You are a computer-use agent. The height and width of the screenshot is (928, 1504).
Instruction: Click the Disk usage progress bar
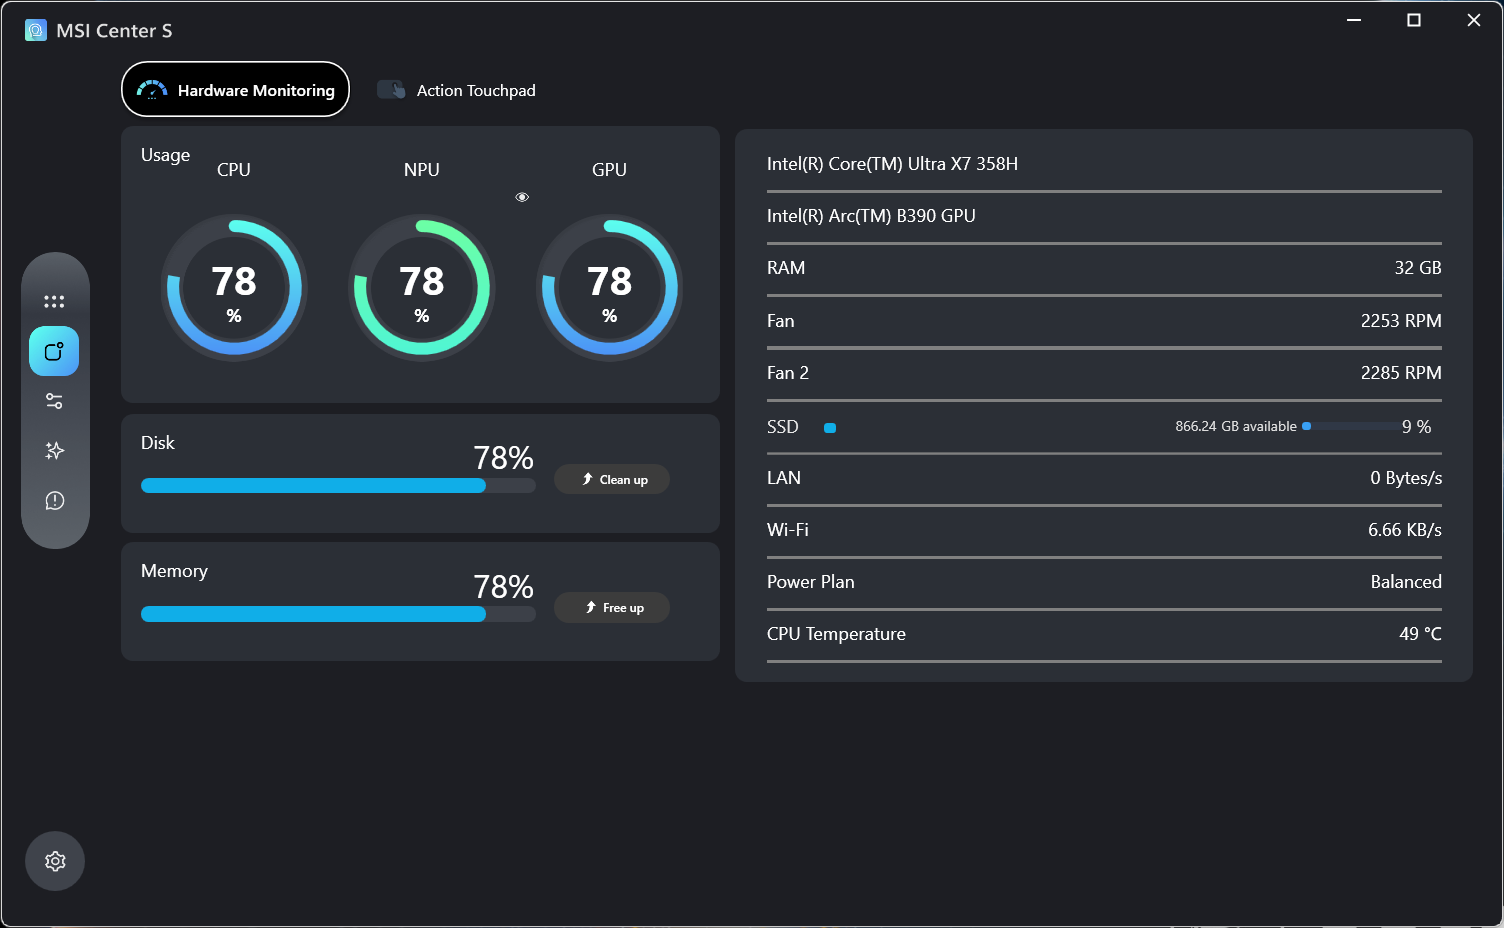pos(338,486)
